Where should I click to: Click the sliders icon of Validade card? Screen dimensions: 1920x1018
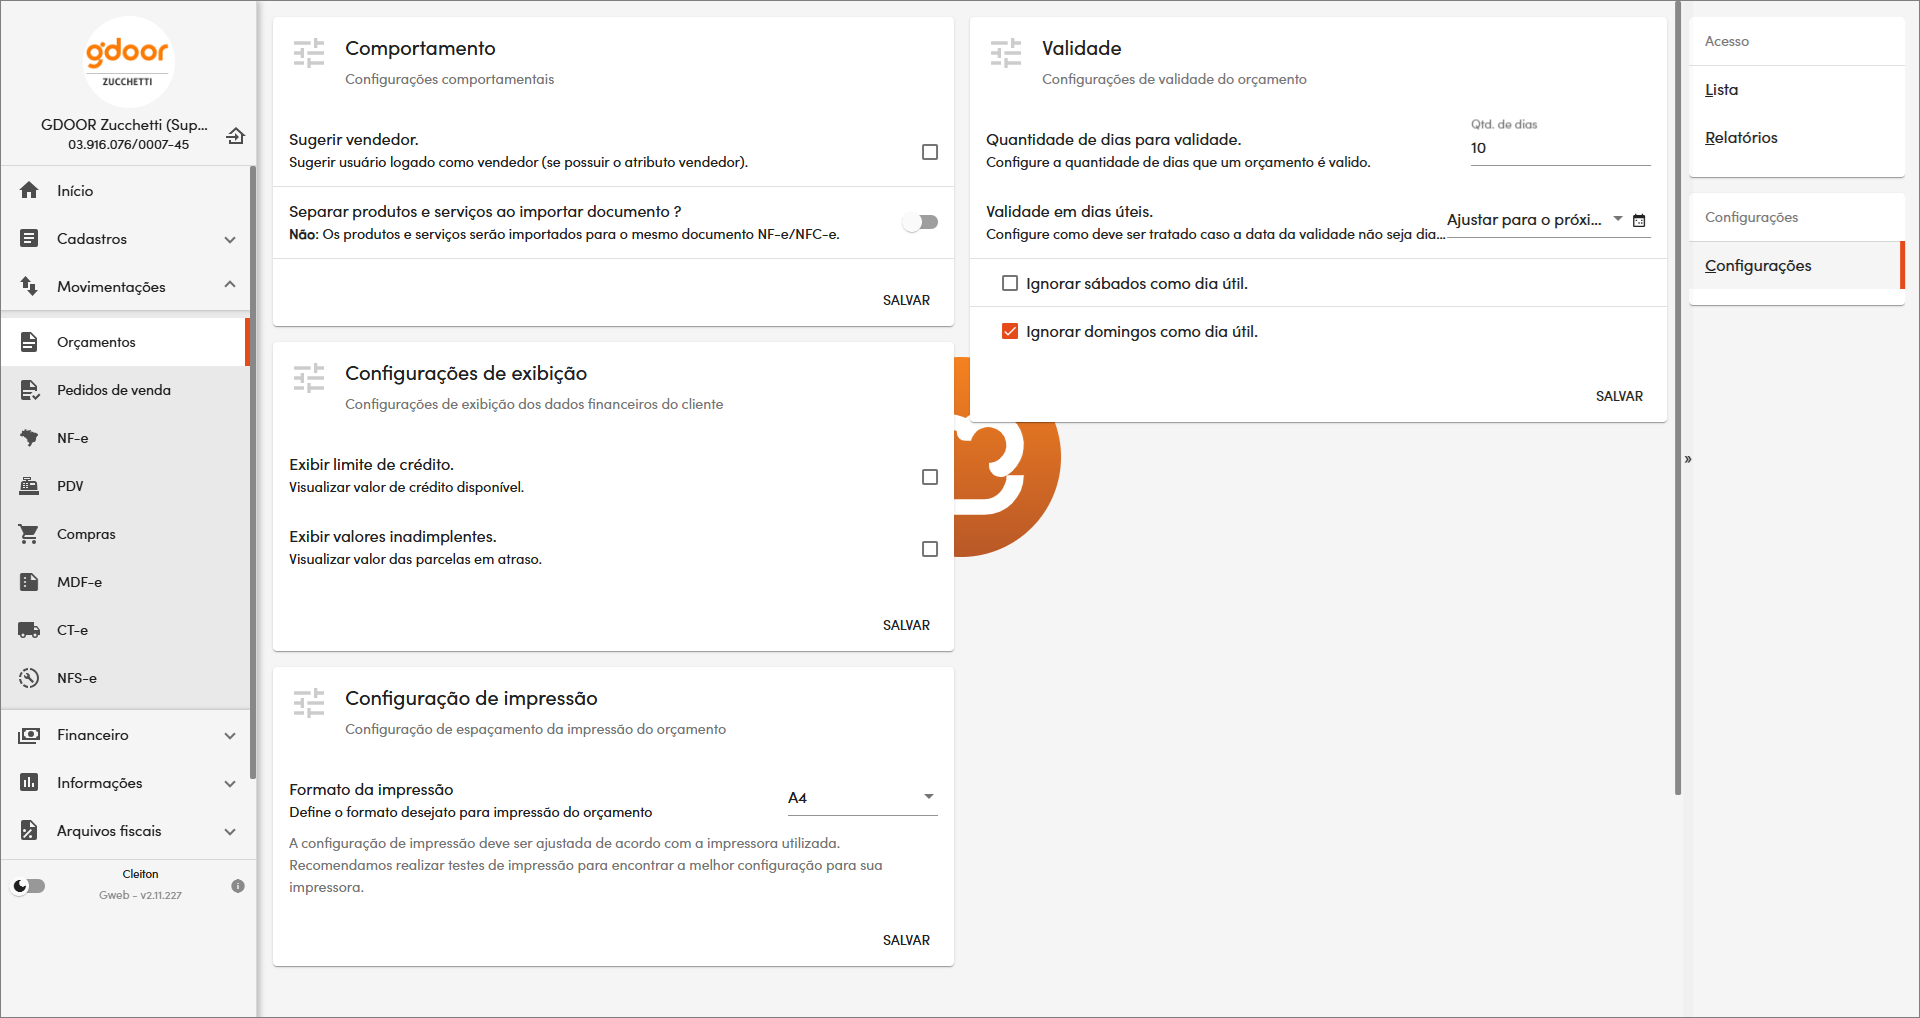coord(1006,52)
